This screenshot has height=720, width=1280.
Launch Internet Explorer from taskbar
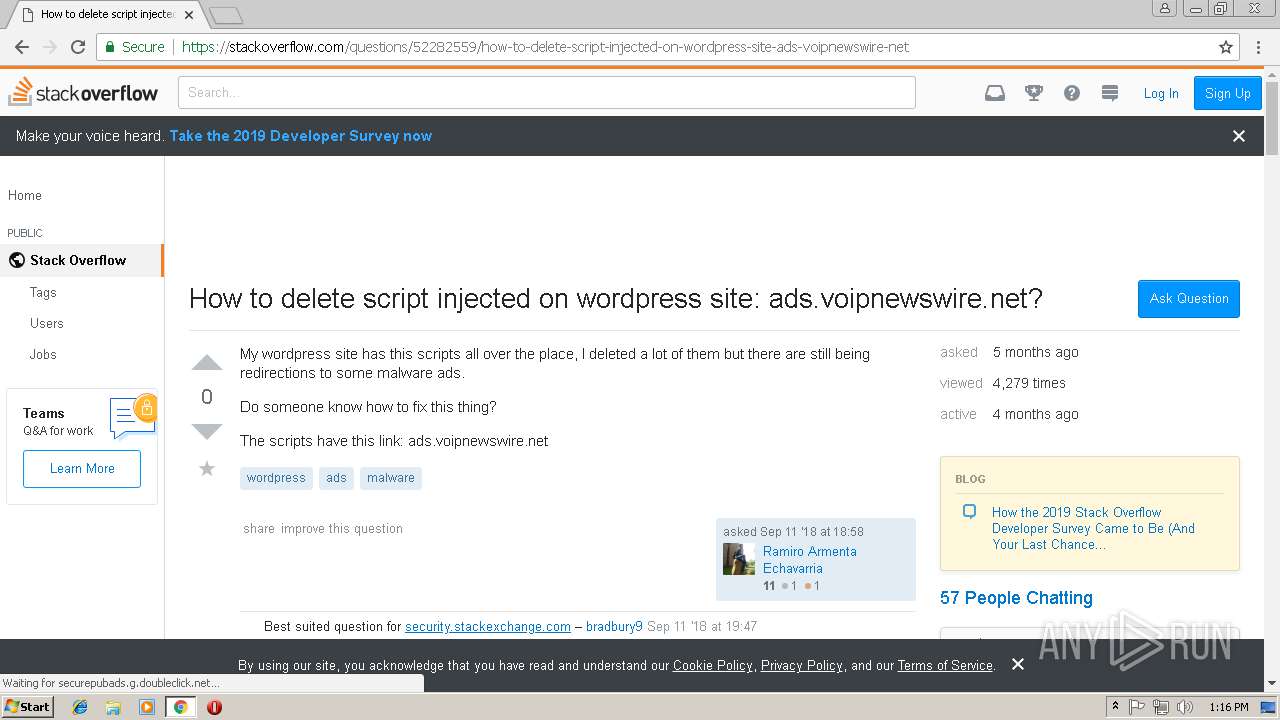click(x=80, y=707)
